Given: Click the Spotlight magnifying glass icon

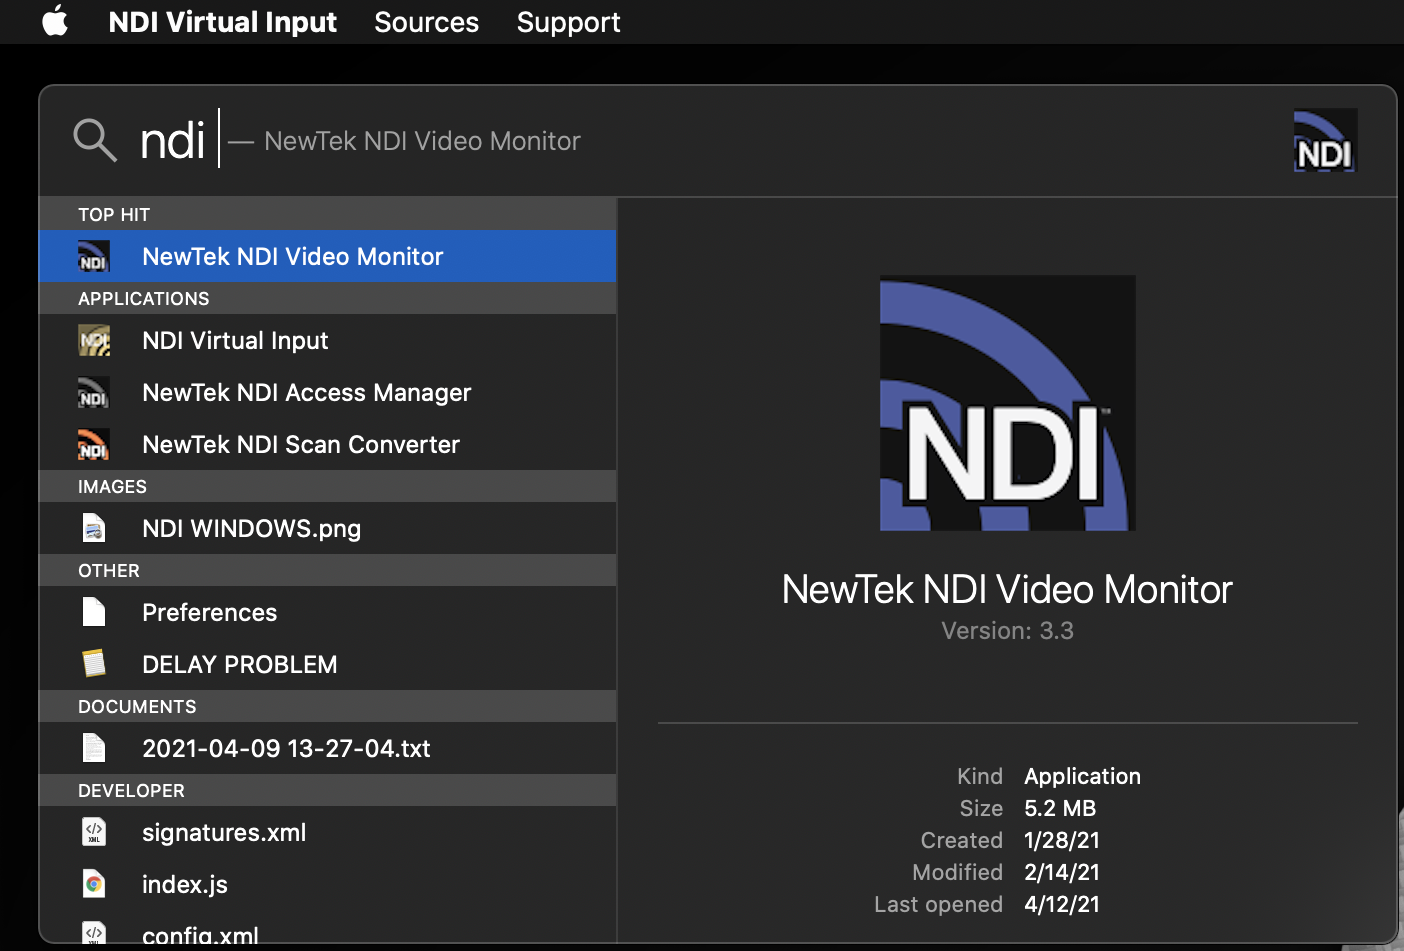Looking at the screenshot, I should (x=95, y=140).
